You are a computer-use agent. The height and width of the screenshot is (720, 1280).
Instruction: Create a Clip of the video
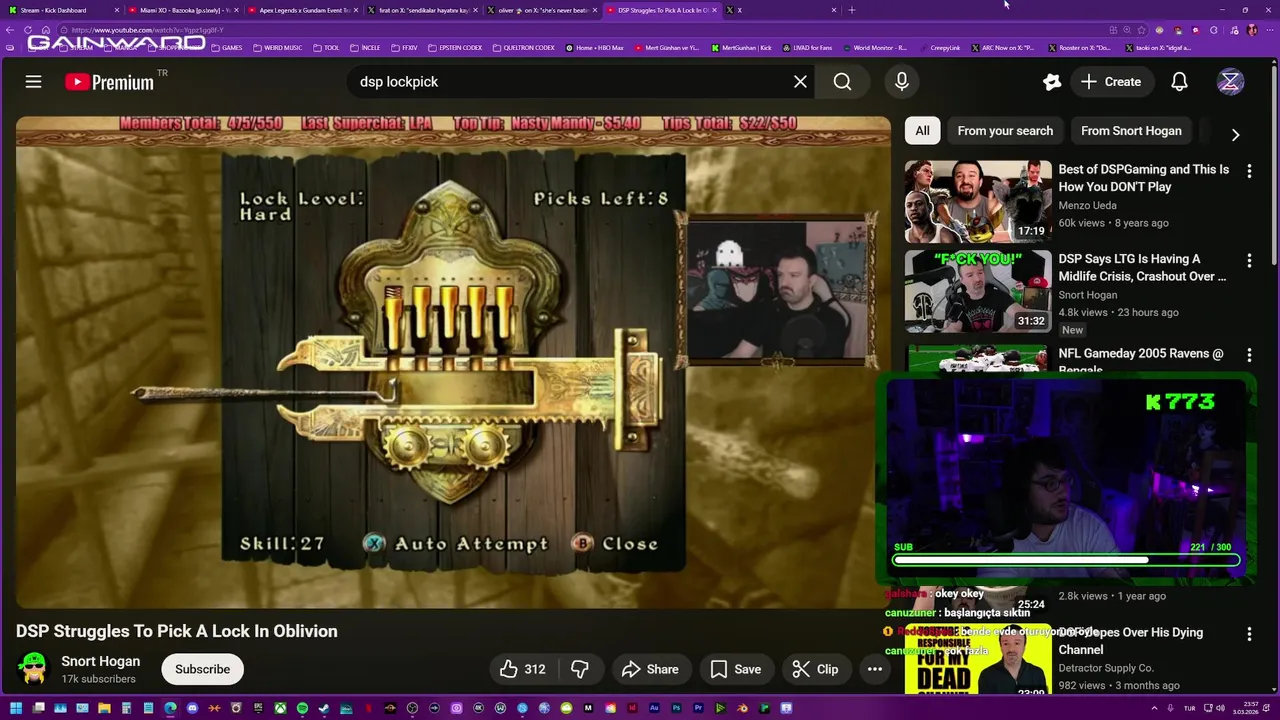pos(816,669)
